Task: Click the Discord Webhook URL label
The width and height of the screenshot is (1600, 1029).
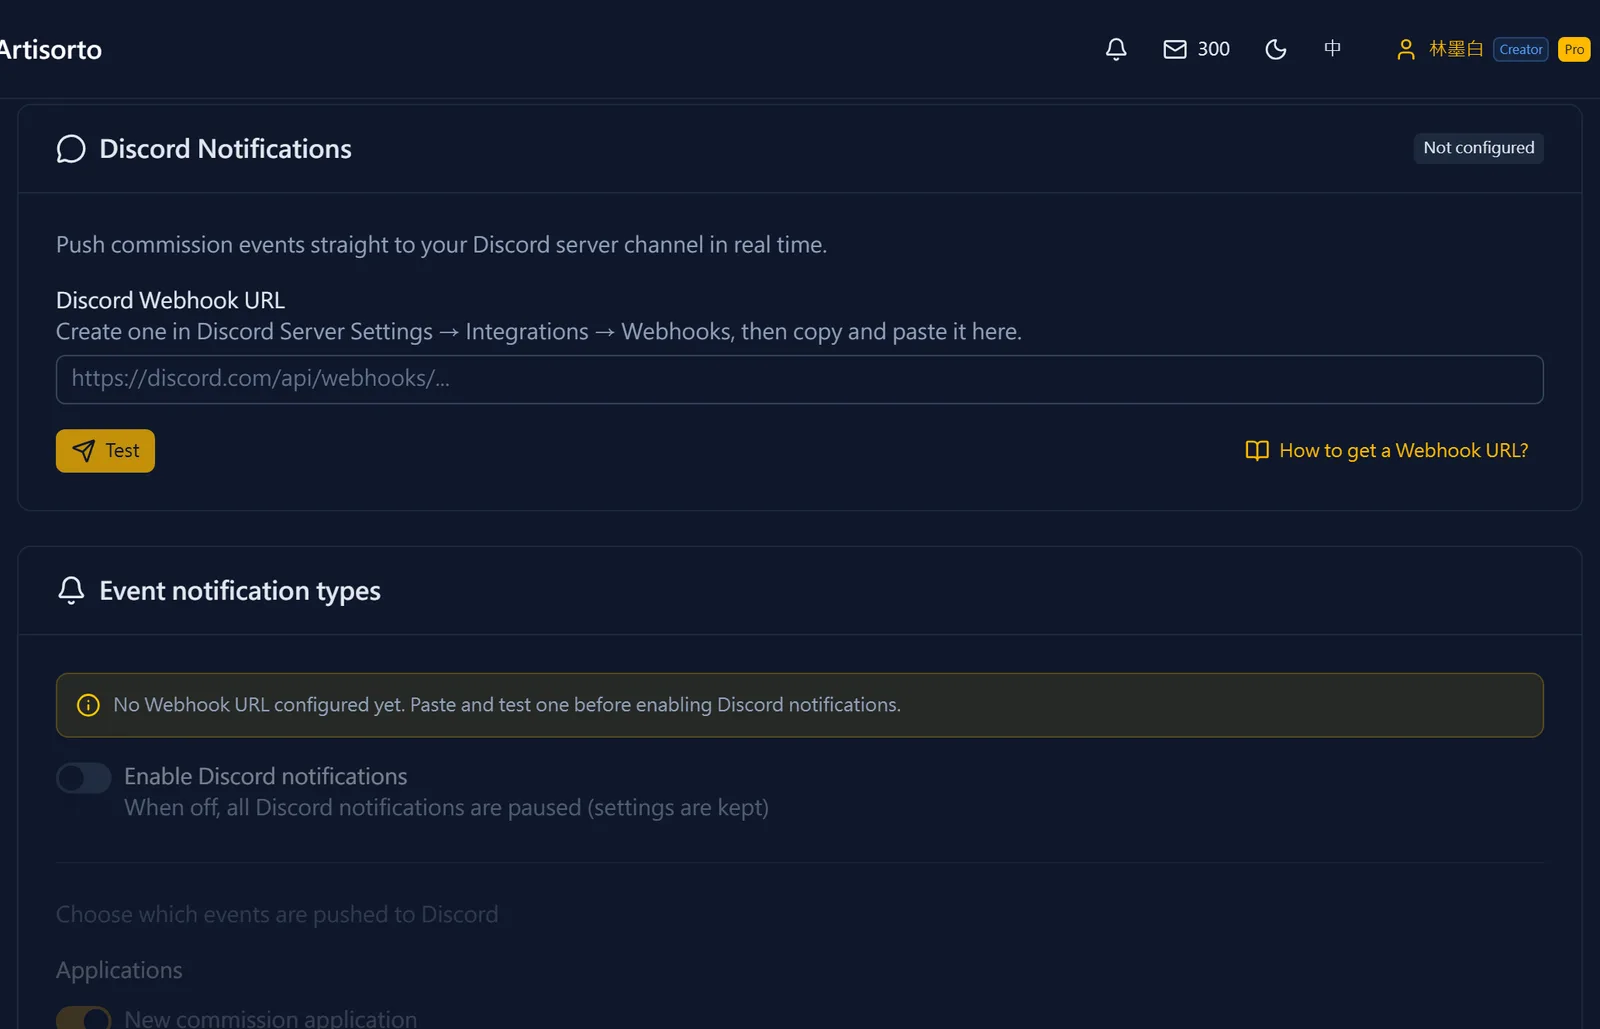Action: pos(170,300)
